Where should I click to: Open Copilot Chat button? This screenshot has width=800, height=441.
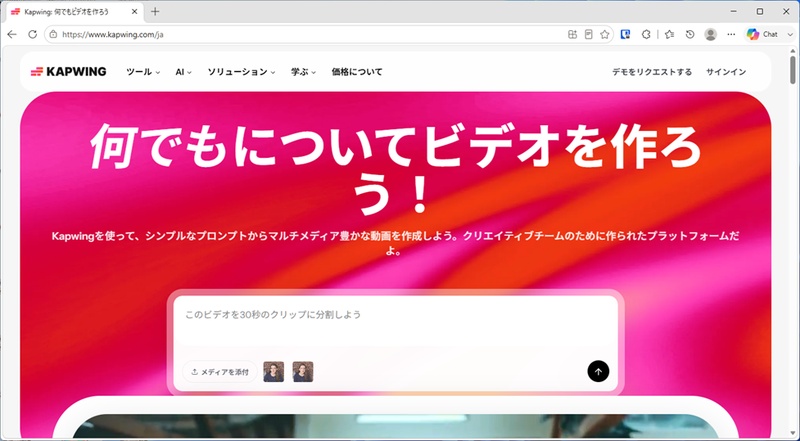pyautogui.click(x=762, y=34)
